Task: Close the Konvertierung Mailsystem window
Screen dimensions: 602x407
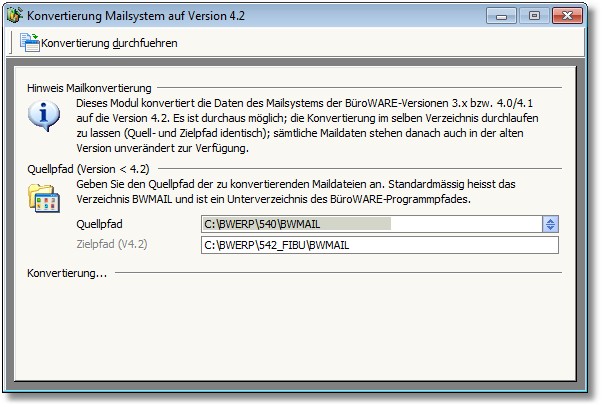Action: tap(566, 15)
